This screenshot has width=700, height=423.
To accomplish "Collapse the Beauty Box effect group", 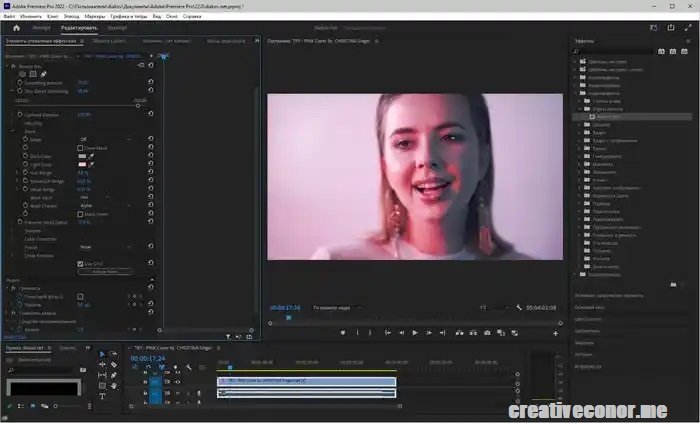I will (8, 66).
